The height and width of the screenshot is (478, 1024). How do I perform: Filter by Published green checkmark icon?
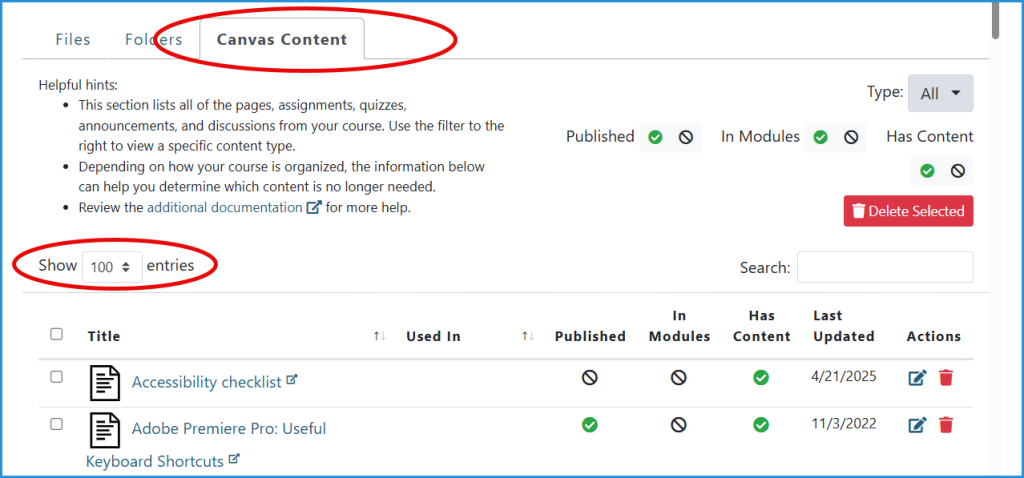(655, 137)
